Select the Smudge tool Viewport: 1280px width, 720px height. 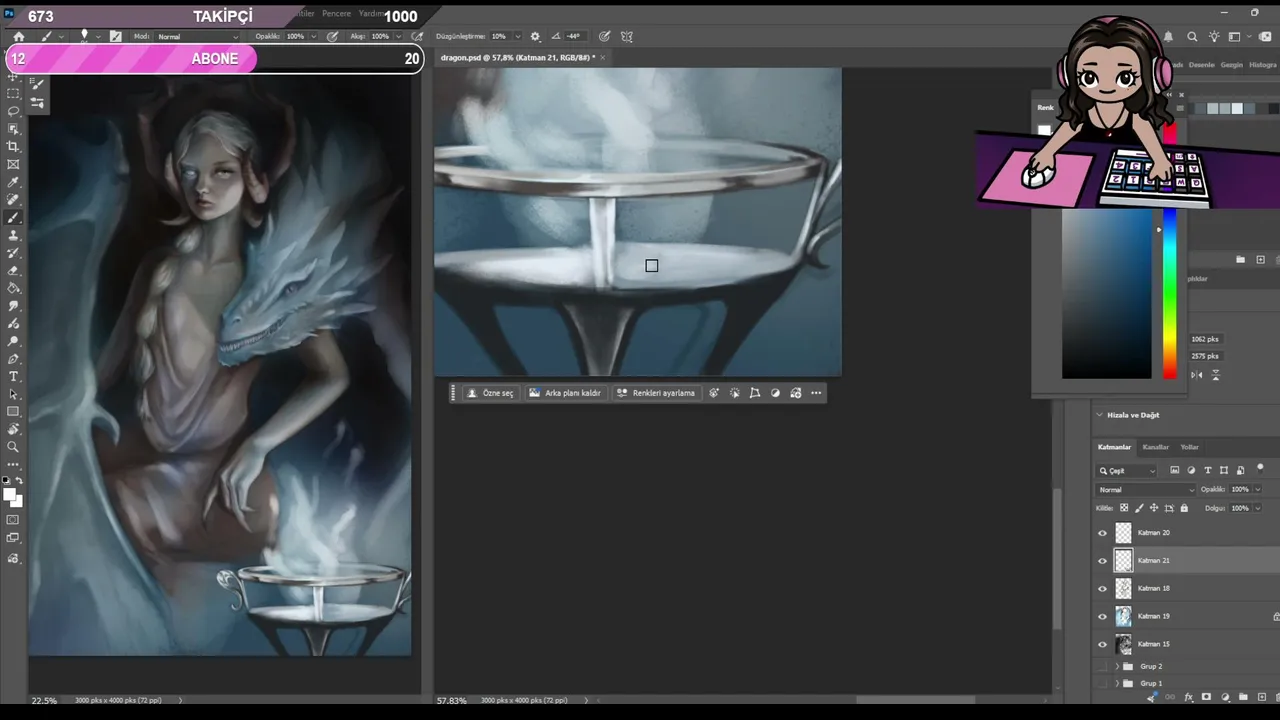pos(13,306)
